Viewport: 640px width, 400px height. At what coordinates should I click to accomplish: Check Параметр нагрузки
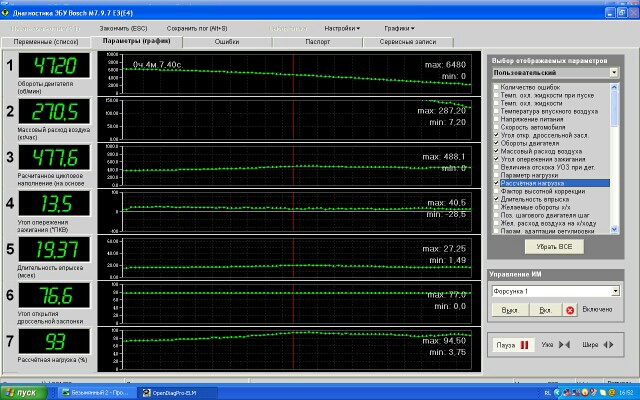coord(496,175)
